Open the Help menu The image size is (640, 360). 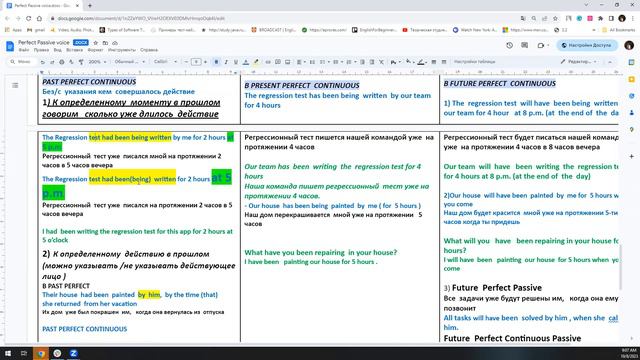click(x=149, y=50)
